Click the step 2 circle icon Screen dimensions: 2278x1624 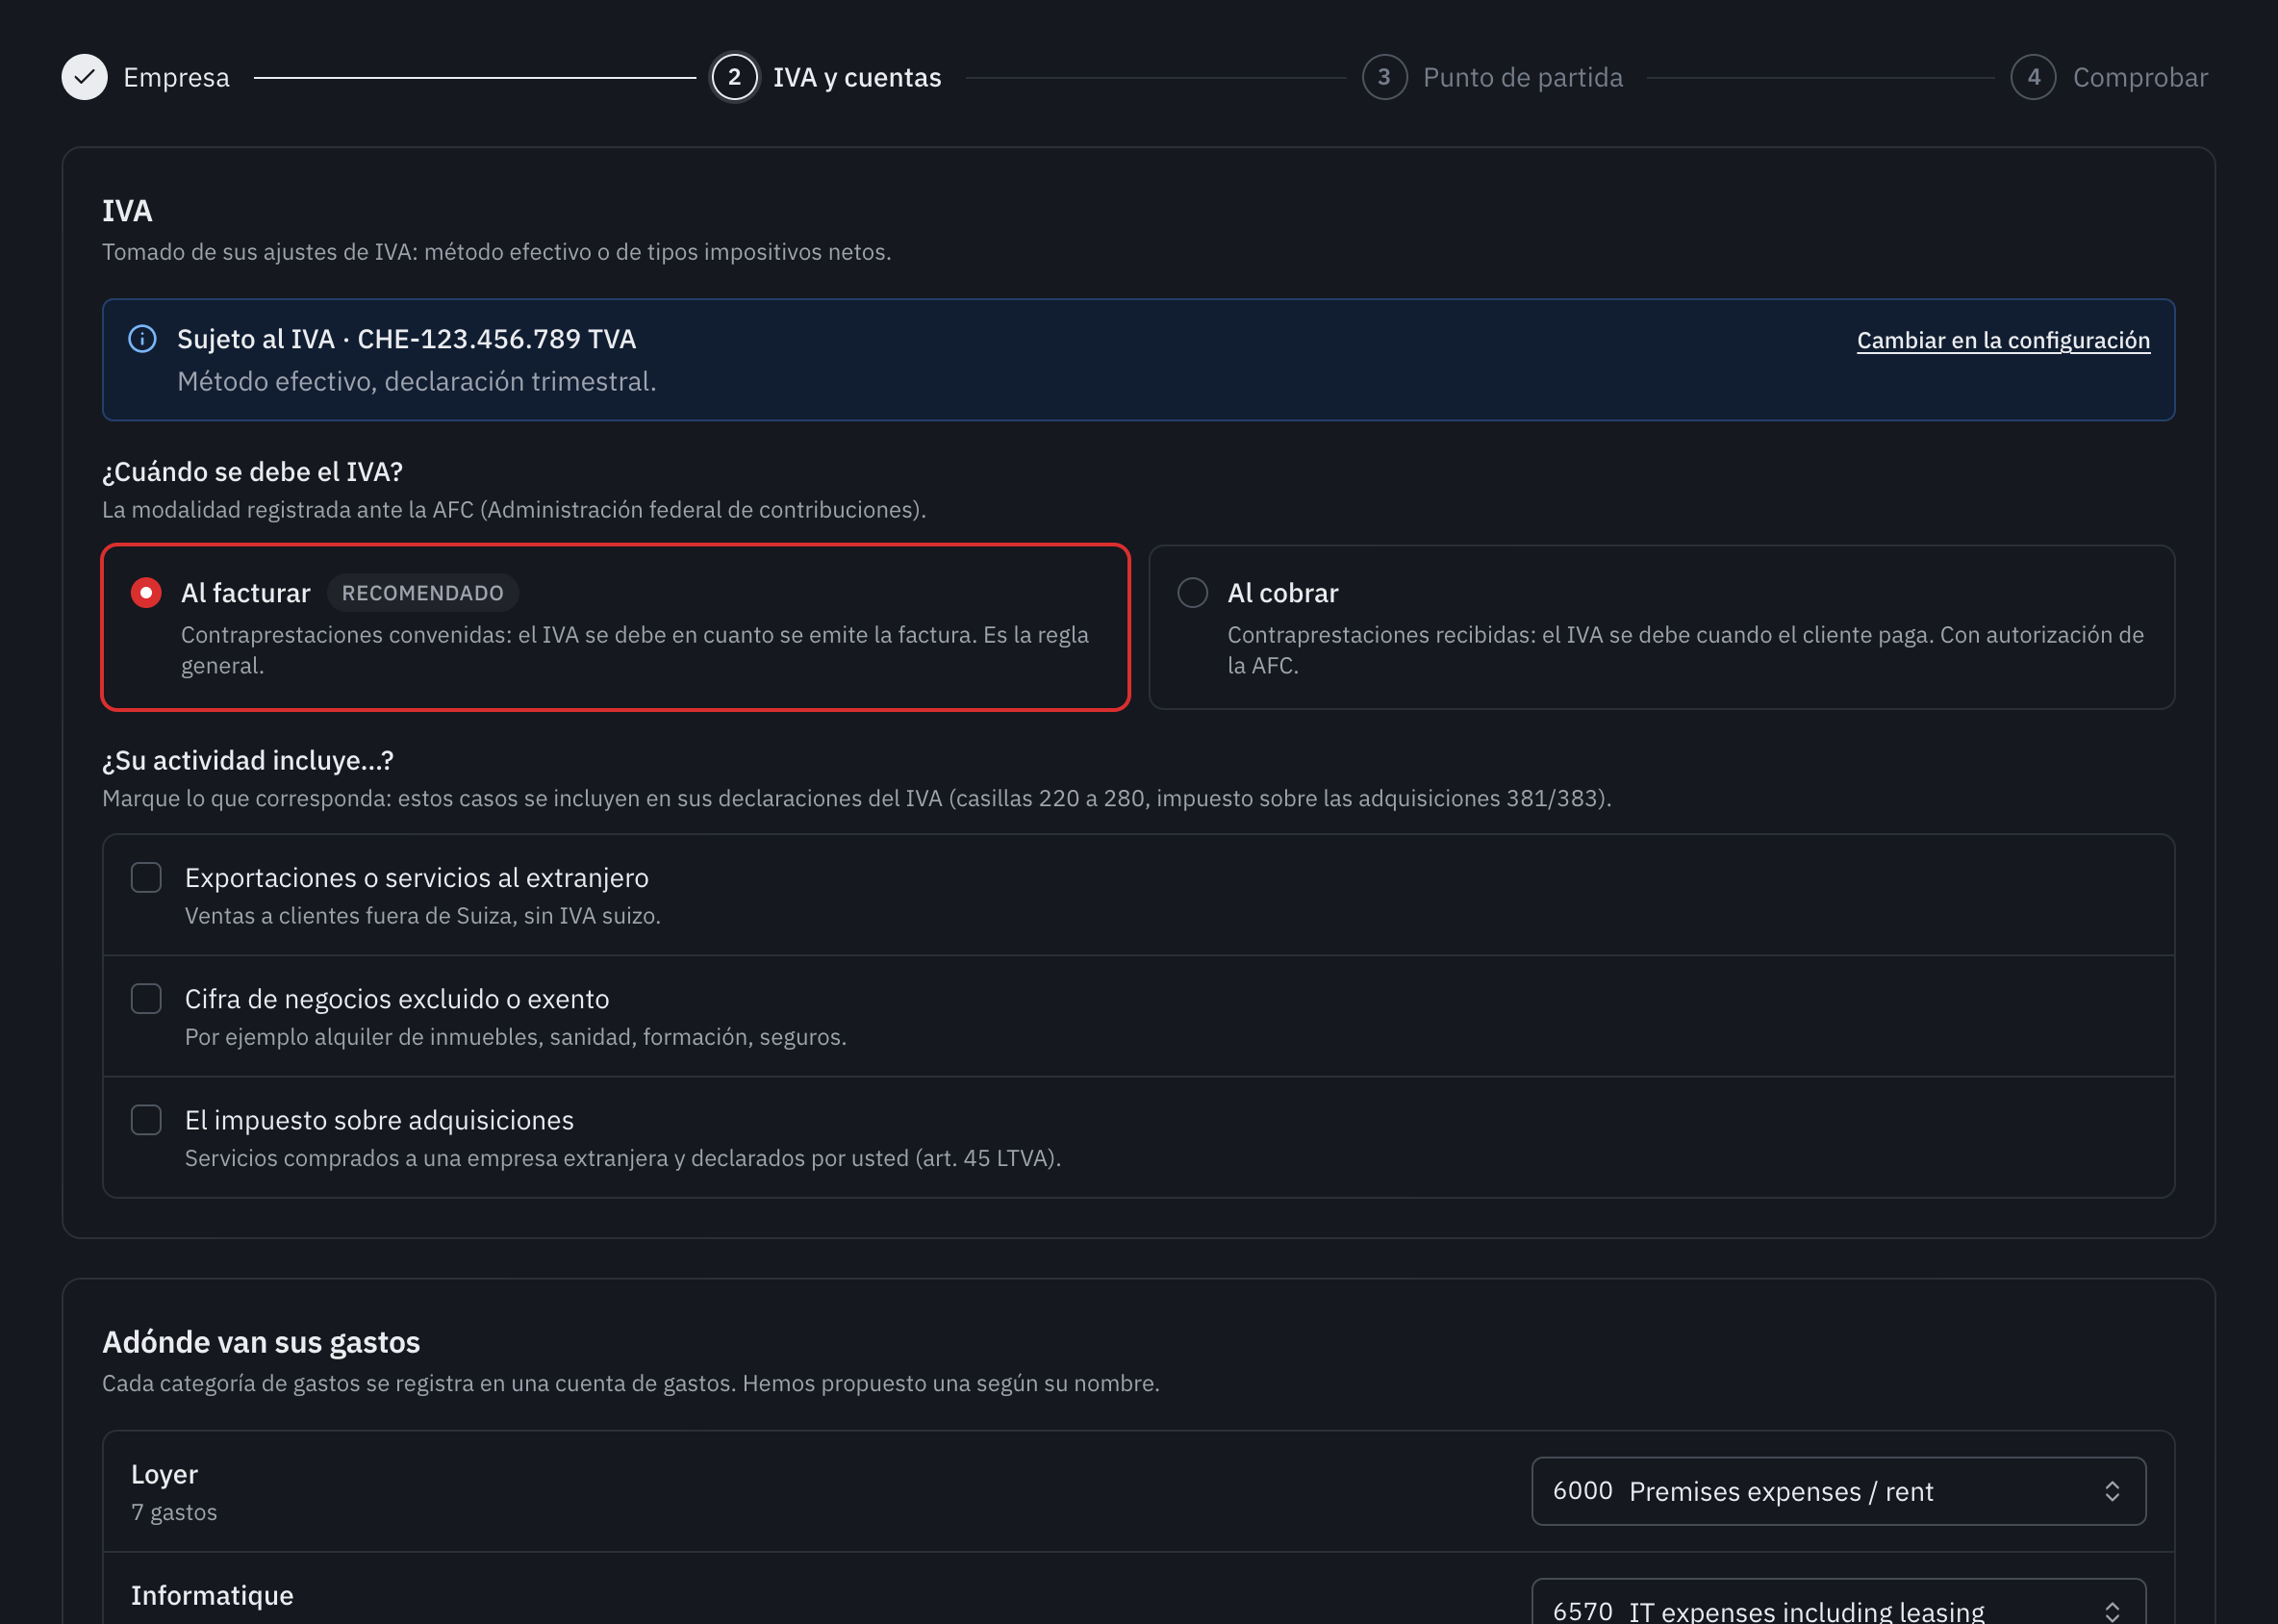pyautogui.click(x=734, y=77)
